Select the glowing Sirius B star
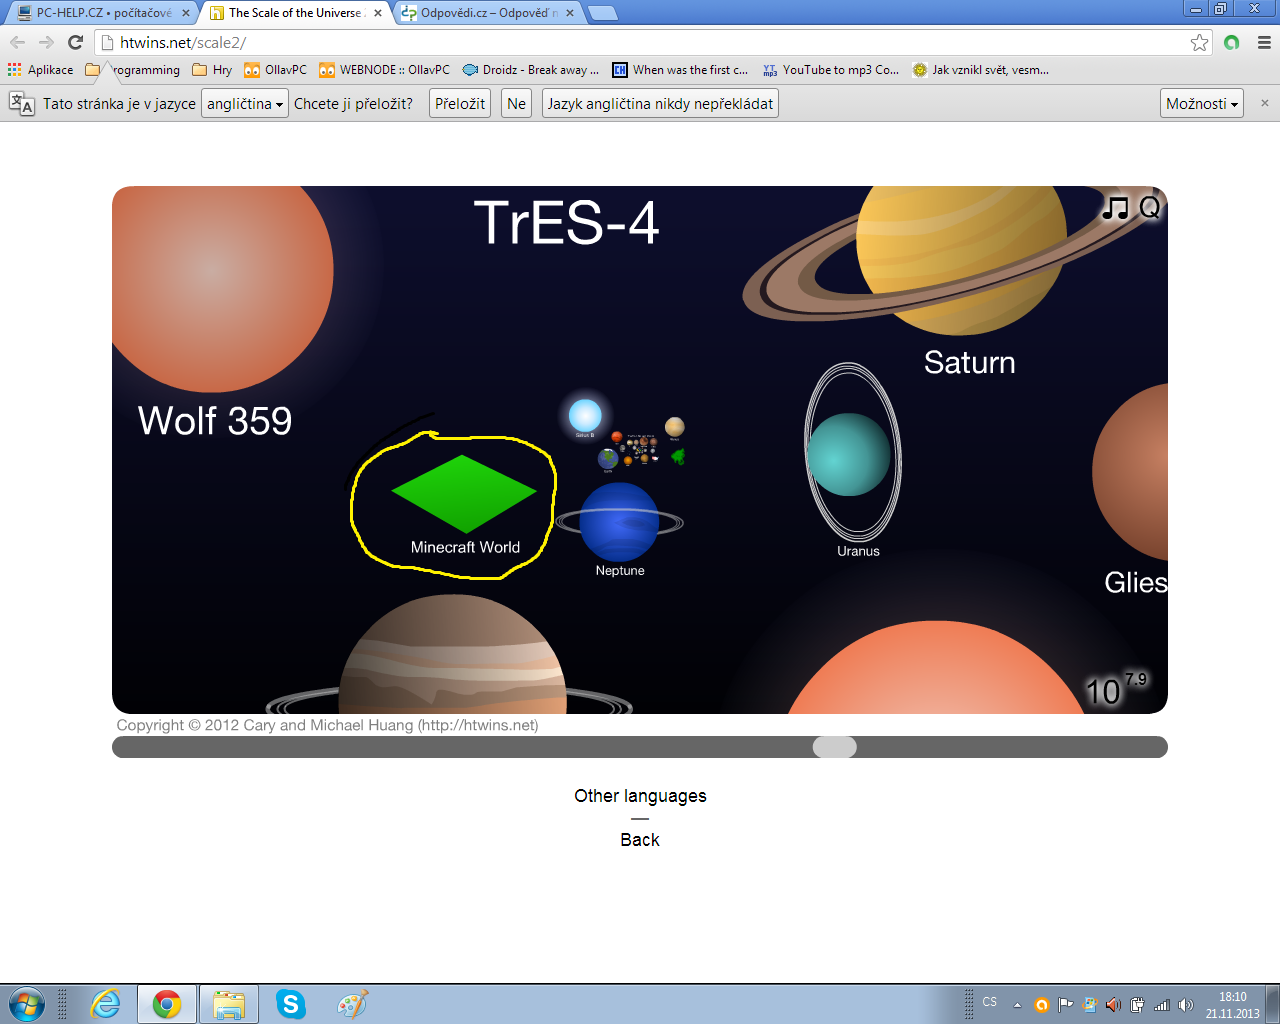The width and height of the screenshot is (1280, 1024). [585, 415]
